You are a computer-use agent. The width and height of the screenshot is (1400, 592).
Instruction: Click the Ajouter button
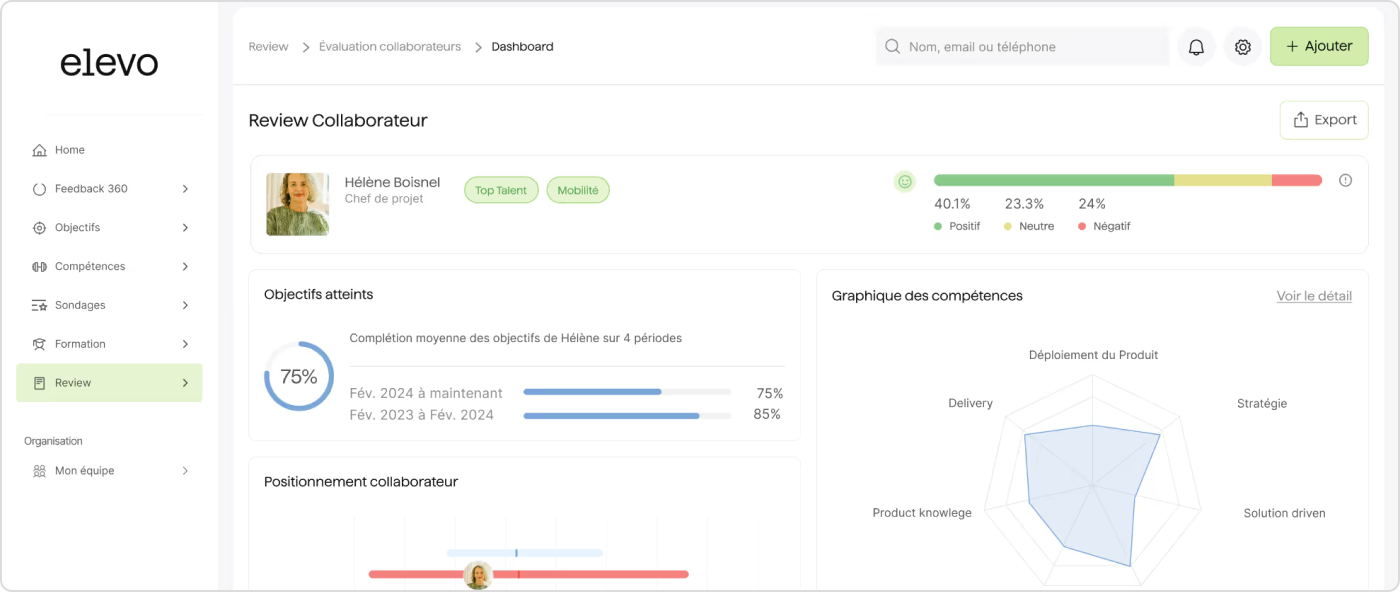point(1319,46)
